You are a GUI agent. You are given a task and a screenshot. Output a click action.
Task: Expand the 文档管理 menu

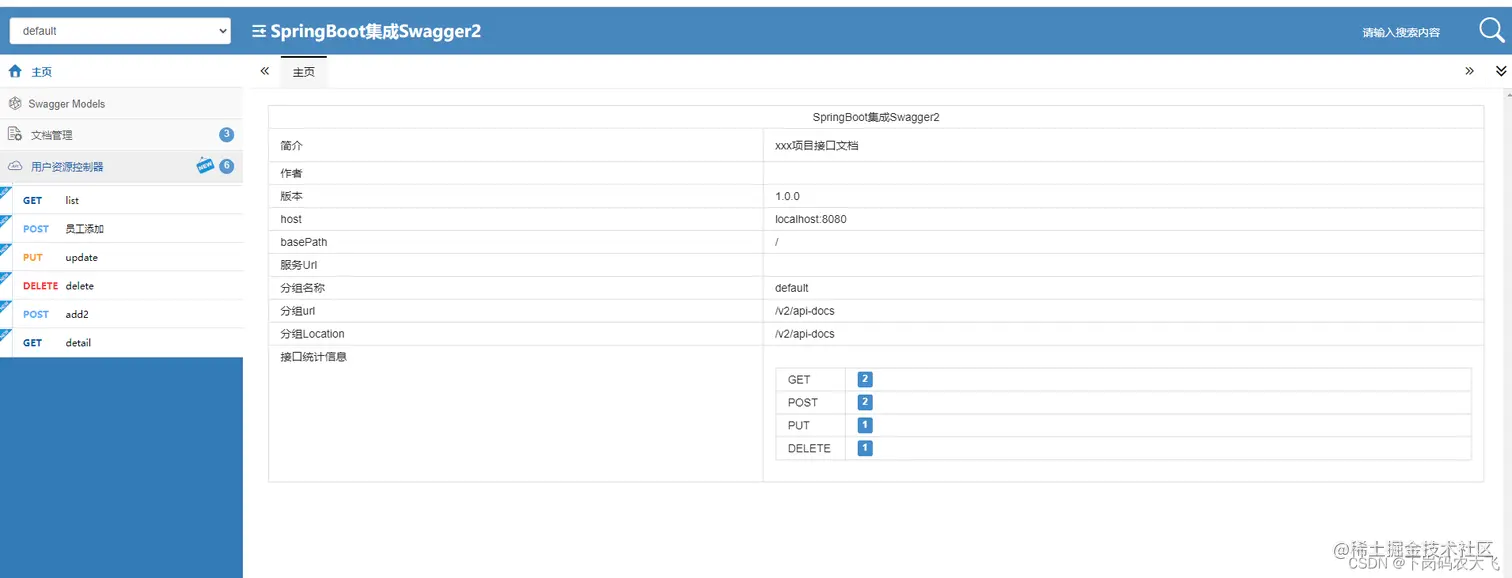[121, 134]
